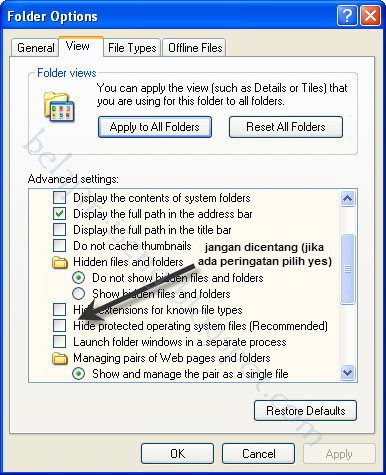This screenshot has width=386, height=475.
Task: Click the Hidden files and folders label
Action: pyautogui.click(x=128, y=262)
